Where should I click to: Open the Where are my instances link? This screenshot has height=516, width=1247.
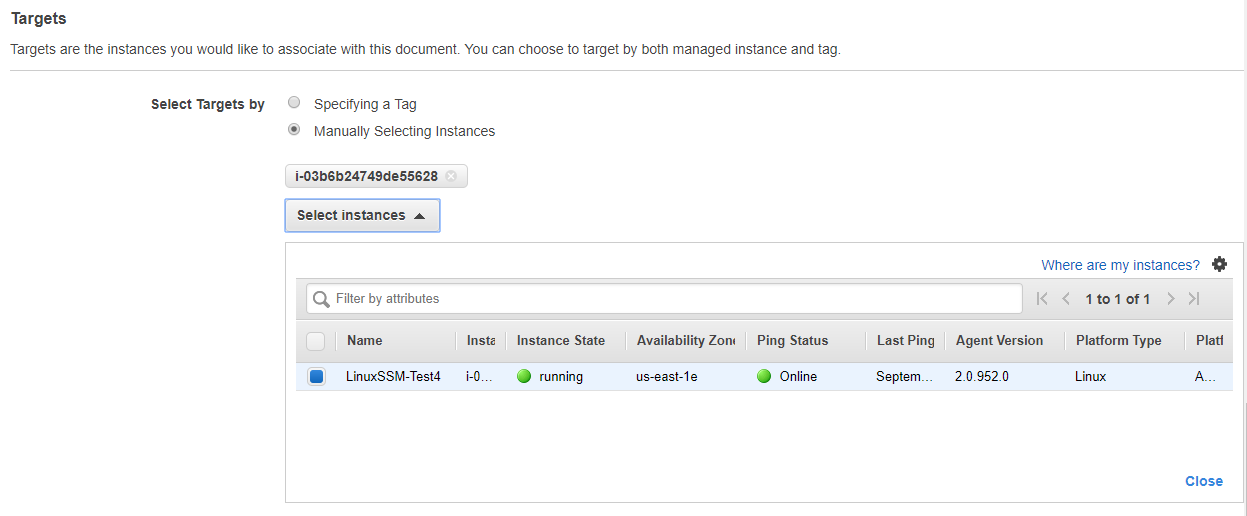click(1120, 265)
